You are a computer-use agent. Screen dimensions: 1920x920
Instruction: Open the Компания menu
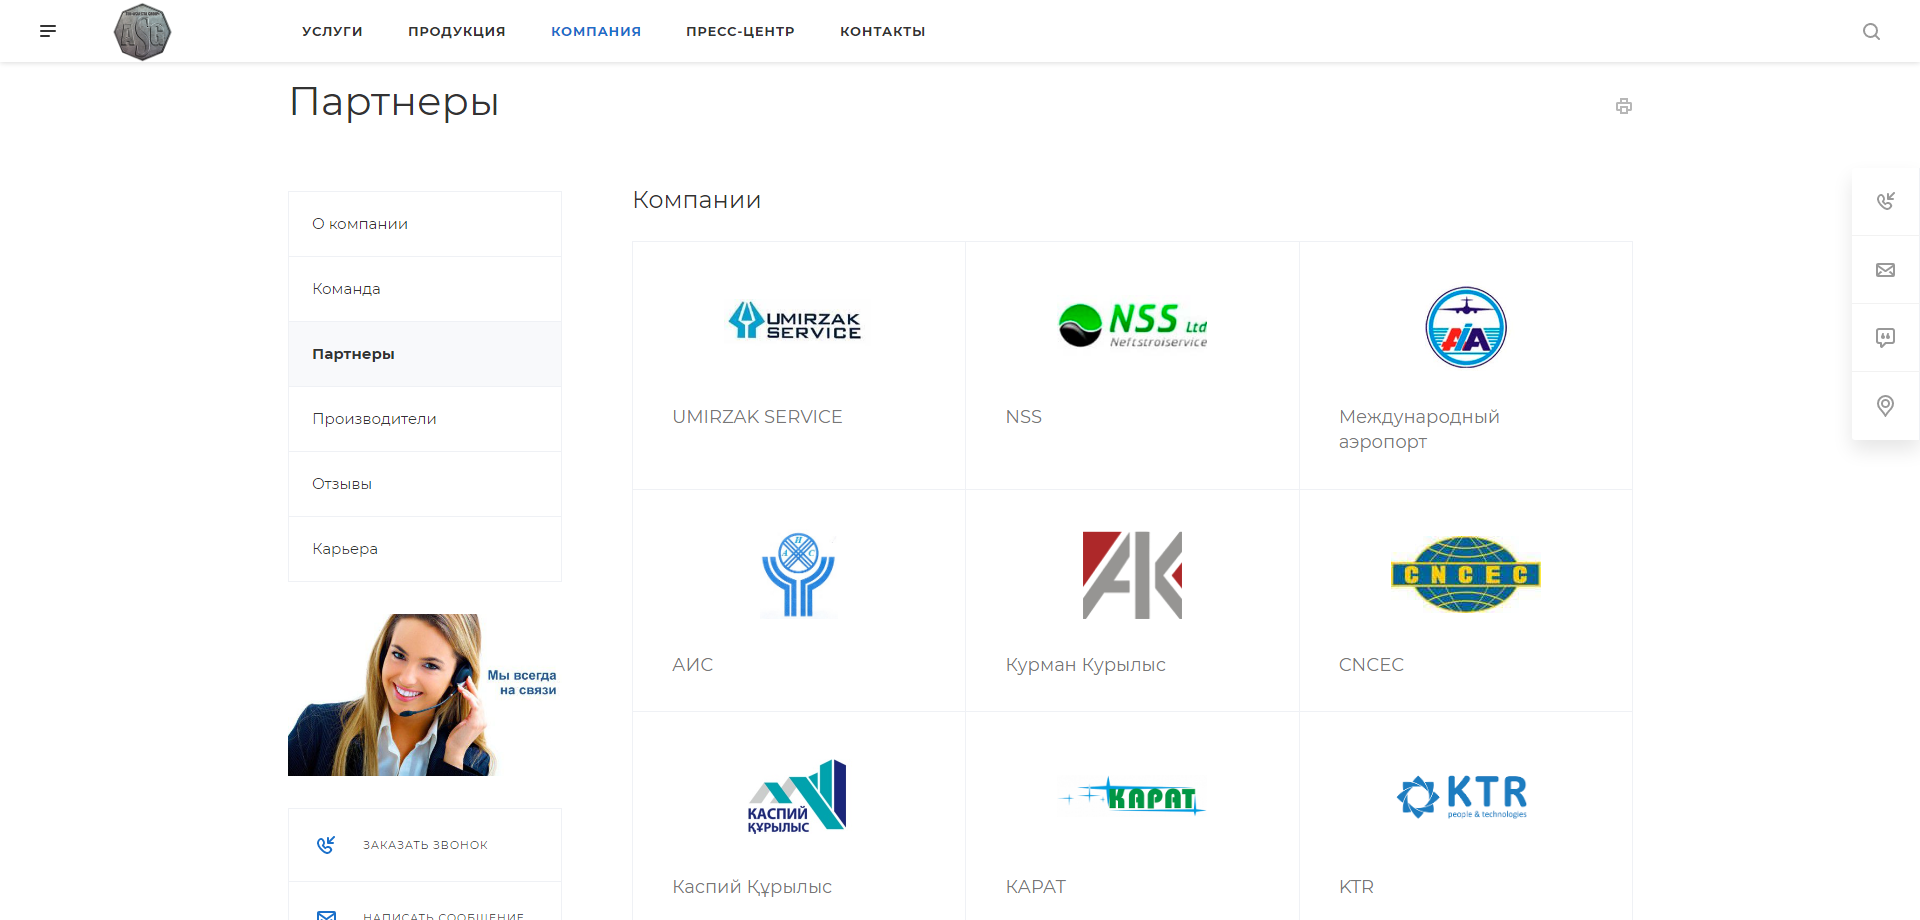tap(596, 32)
